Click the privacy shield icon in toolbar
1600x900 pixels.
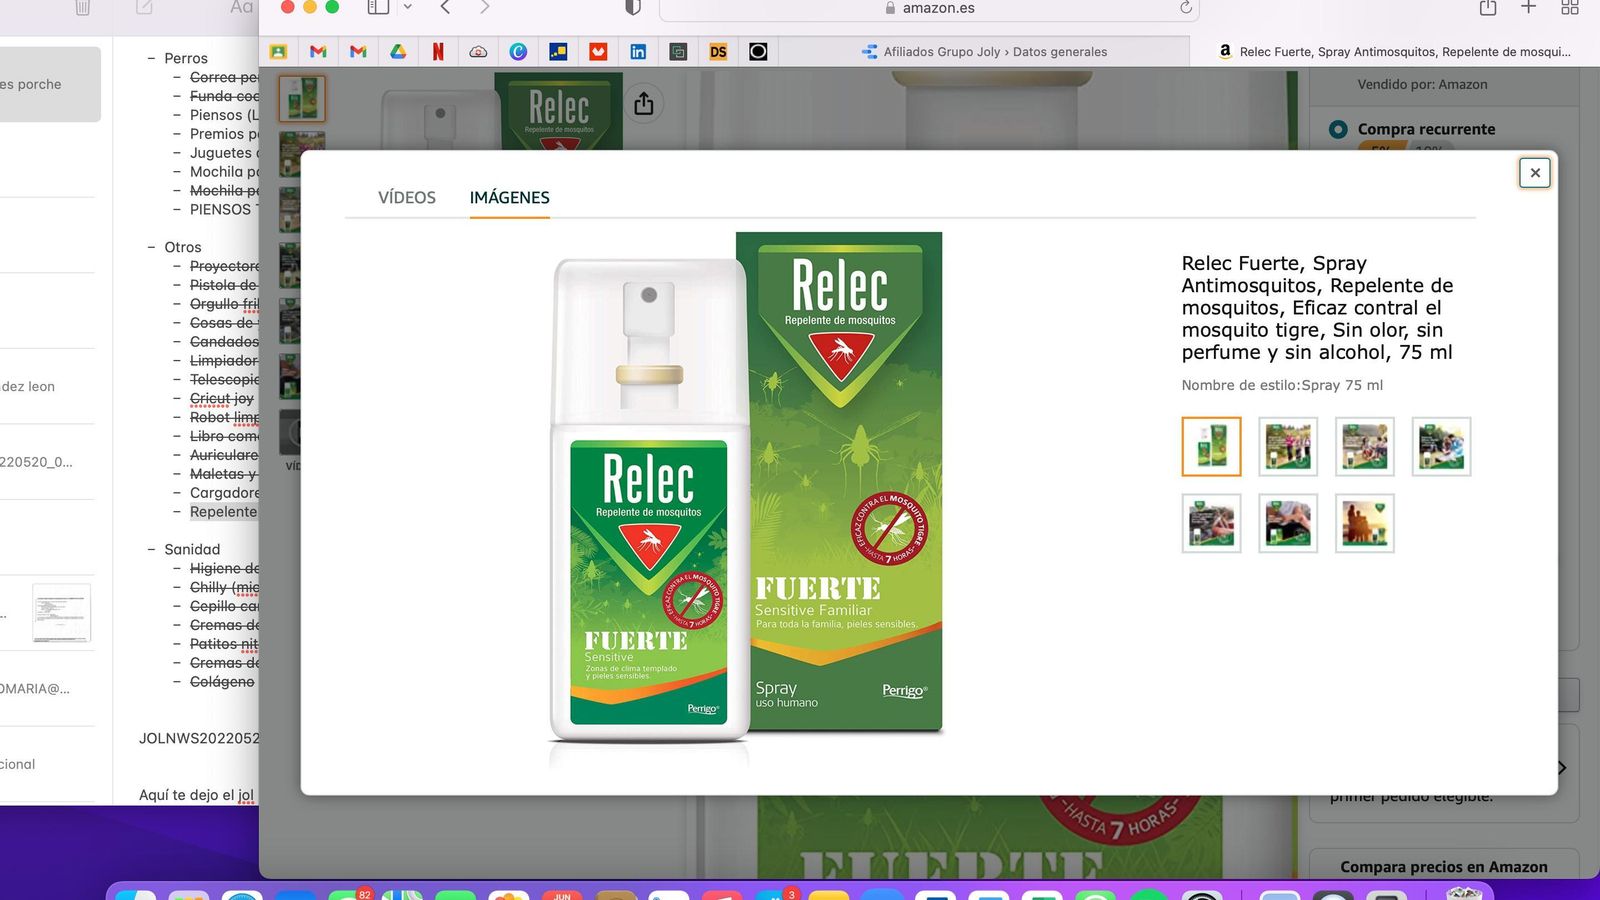631,8
